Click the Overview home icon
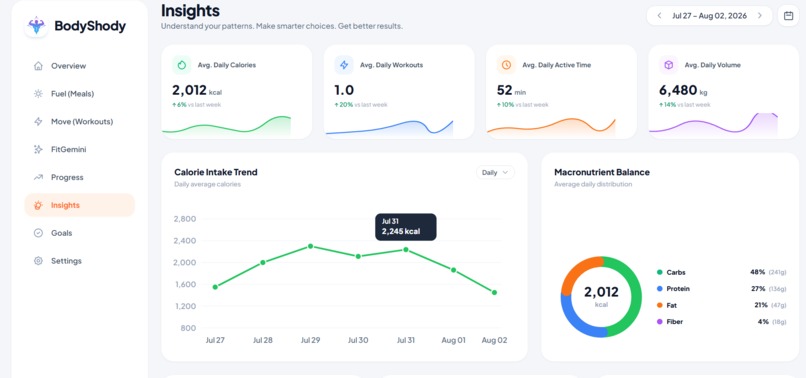This screenshot has width=806, height=378. click(x=38, y=66)
